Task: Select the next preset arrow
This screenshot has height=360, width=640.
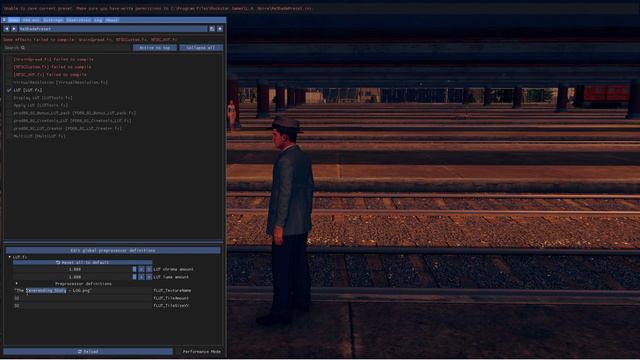Action: pos(14,29)
